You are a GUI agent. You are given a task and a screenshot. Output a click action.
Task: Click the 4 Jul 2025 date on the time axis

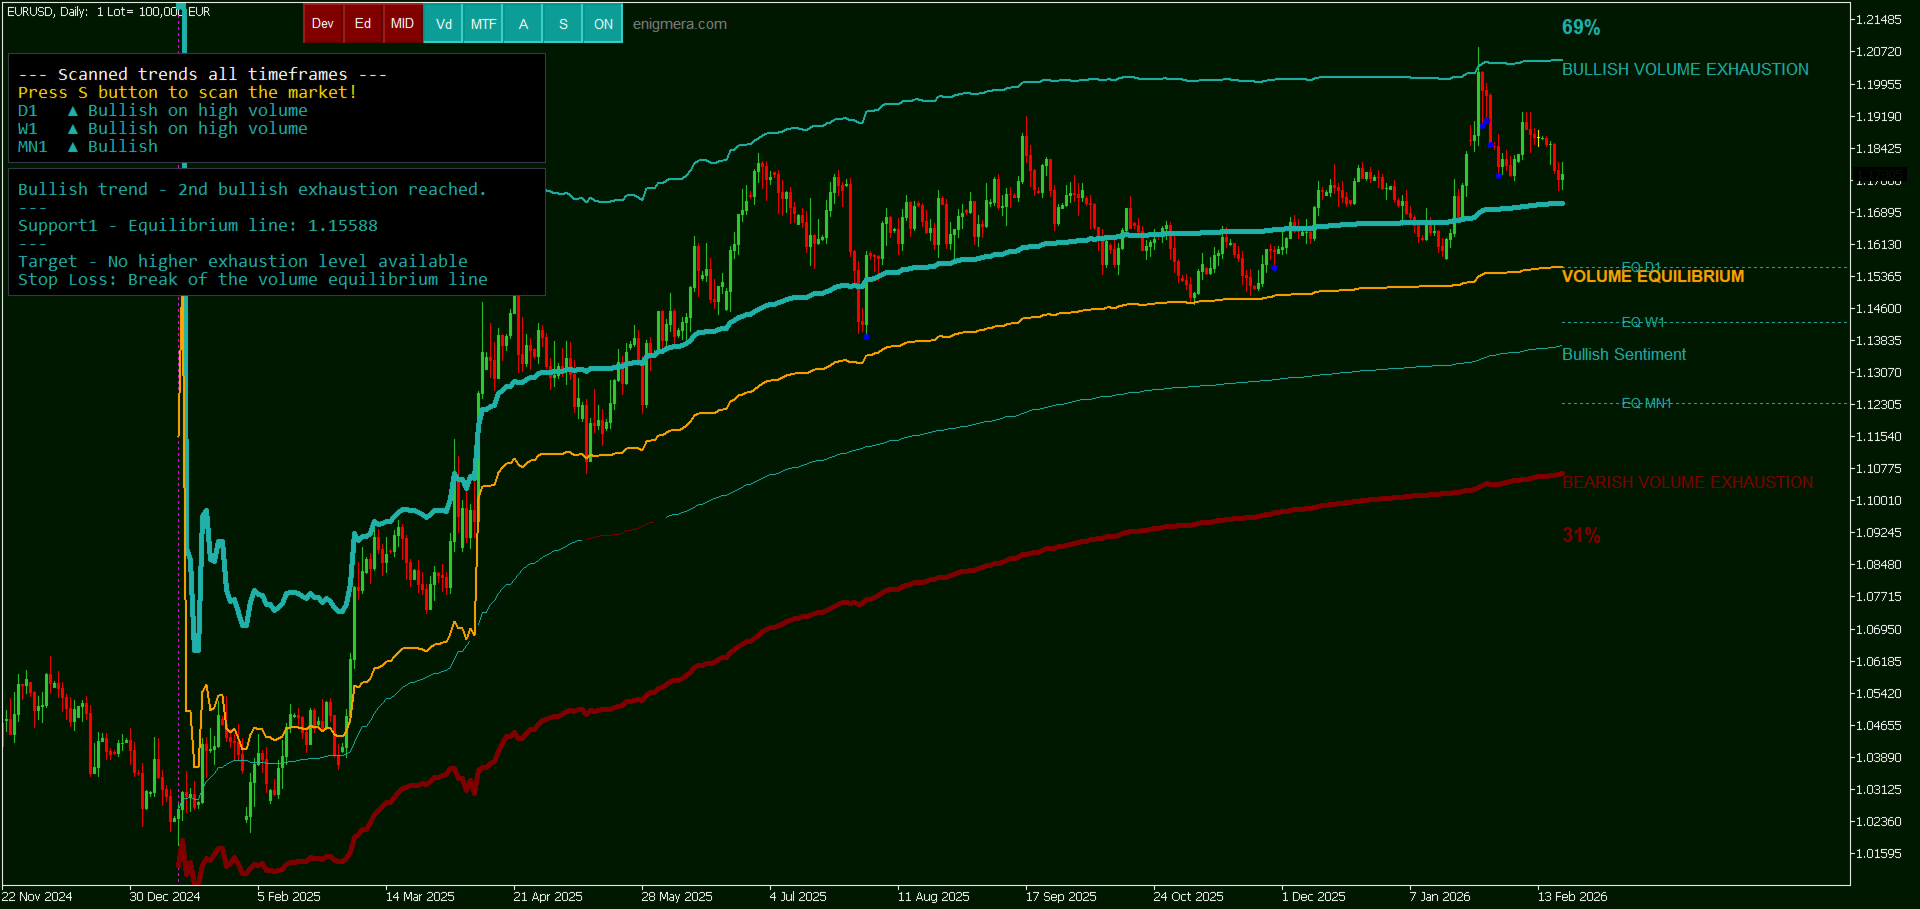798,897
